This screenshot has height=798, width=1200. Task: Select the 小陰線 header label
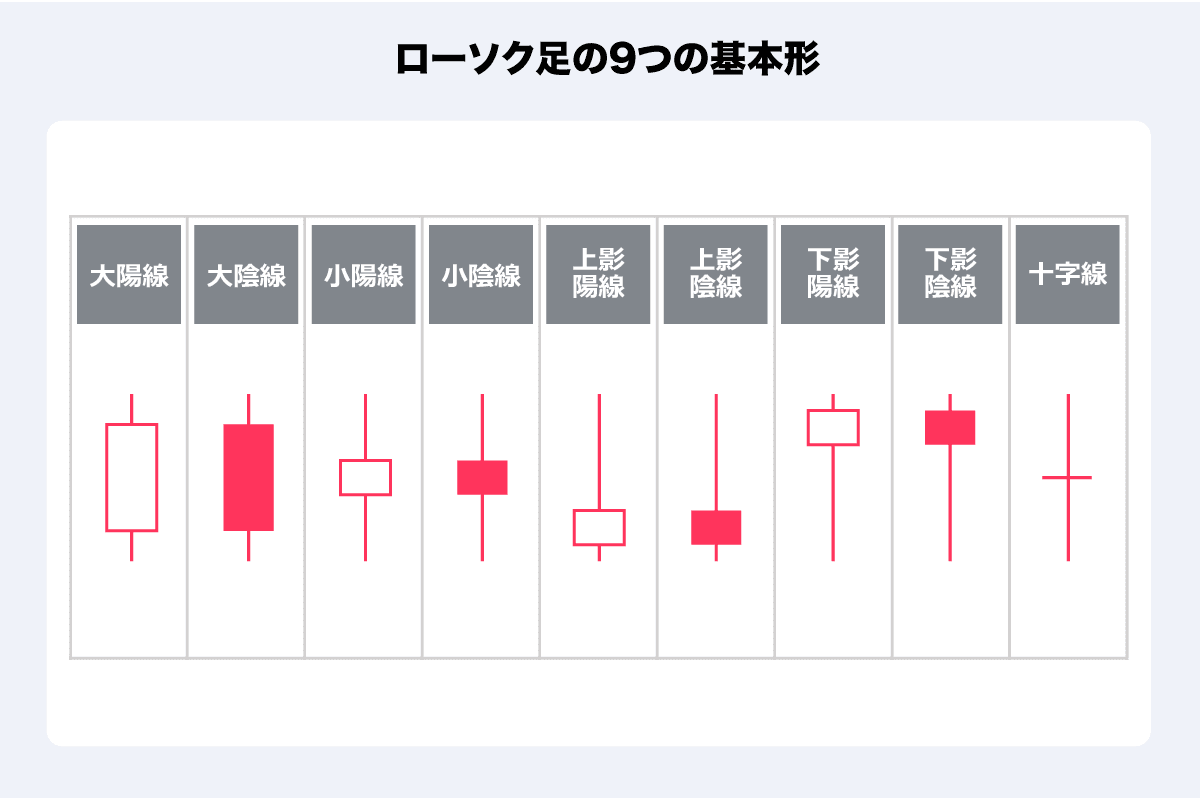(481, 275)
